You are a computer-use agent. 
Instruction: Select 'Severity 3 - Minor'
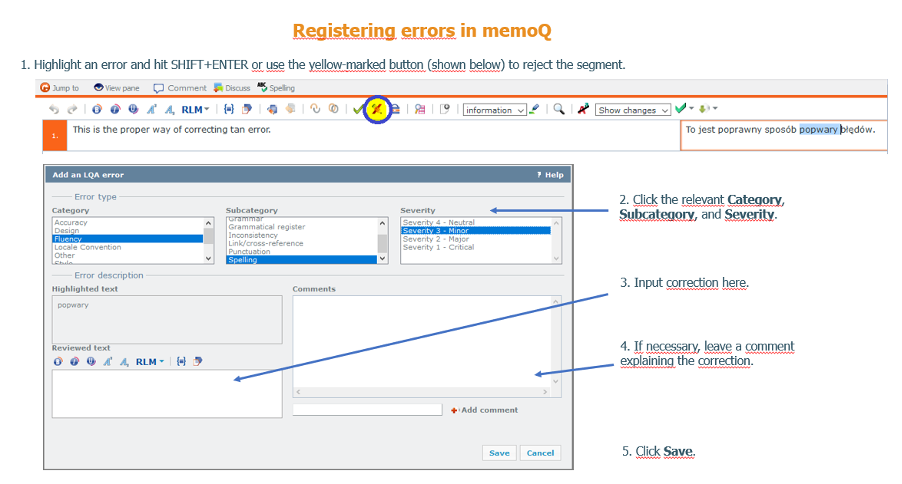pyautogui.click(x=476, y=230)
